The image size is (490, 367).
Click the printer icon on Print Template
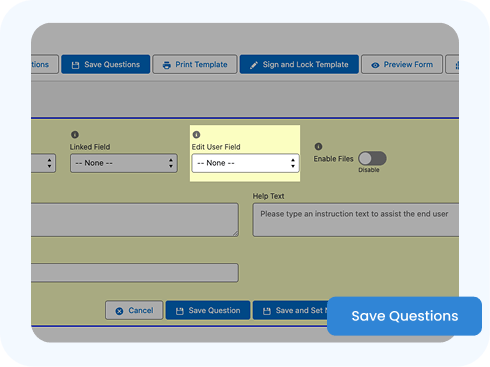pos(166,65)
